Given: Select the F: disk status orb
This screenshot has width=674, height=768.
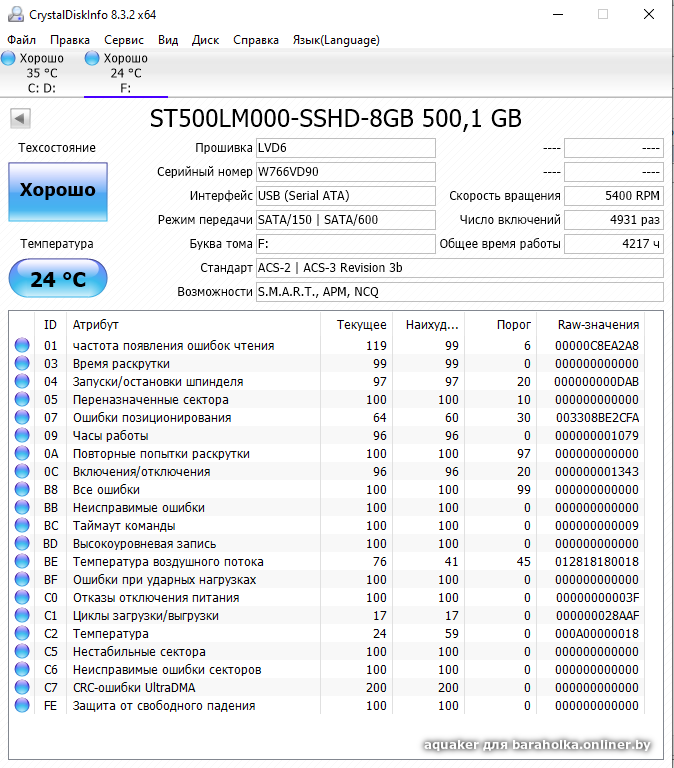Looking at the screenshot, I should tap(92, 58).
